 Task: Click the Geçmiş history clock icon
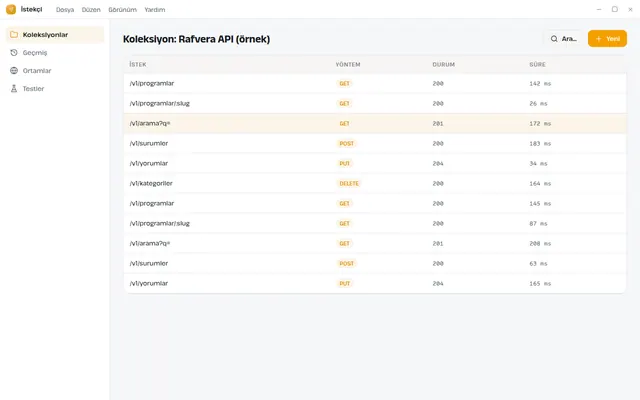point(14,53)
